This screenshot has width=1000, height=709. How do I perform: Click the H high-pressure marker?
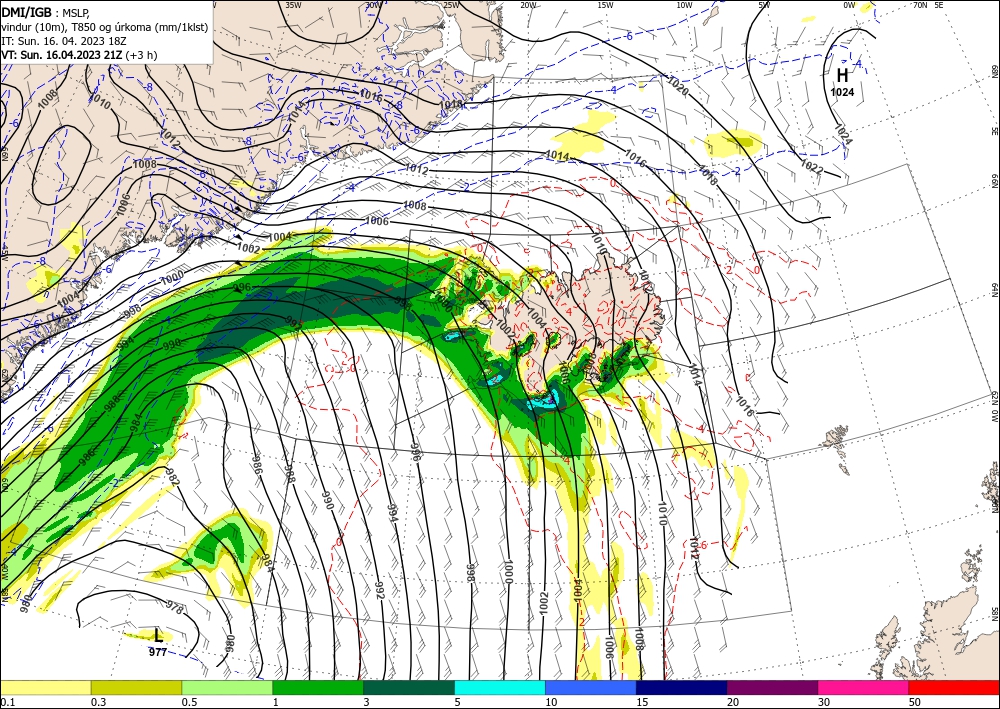point(842,75)
